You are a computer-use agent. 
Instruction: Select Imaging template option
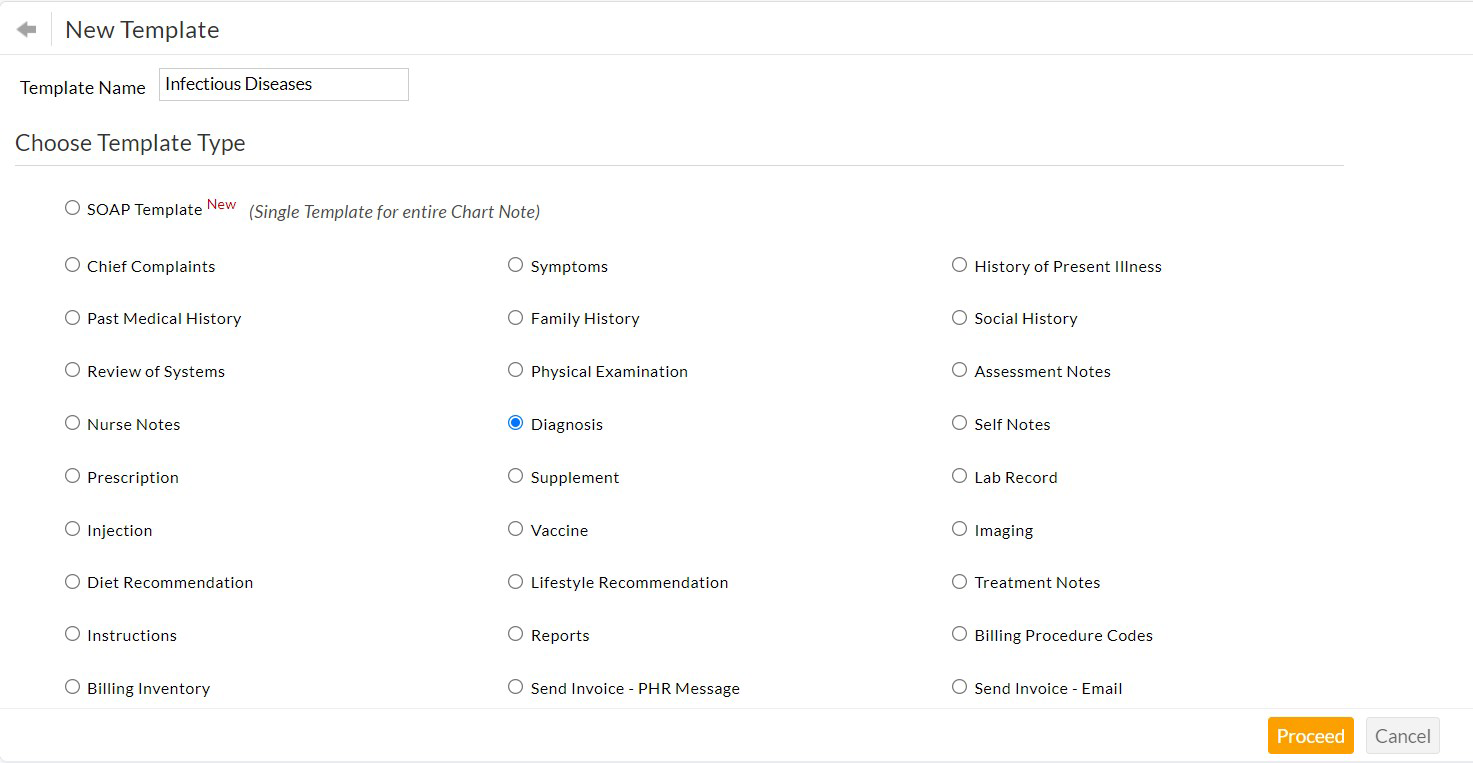coord(959,528)
